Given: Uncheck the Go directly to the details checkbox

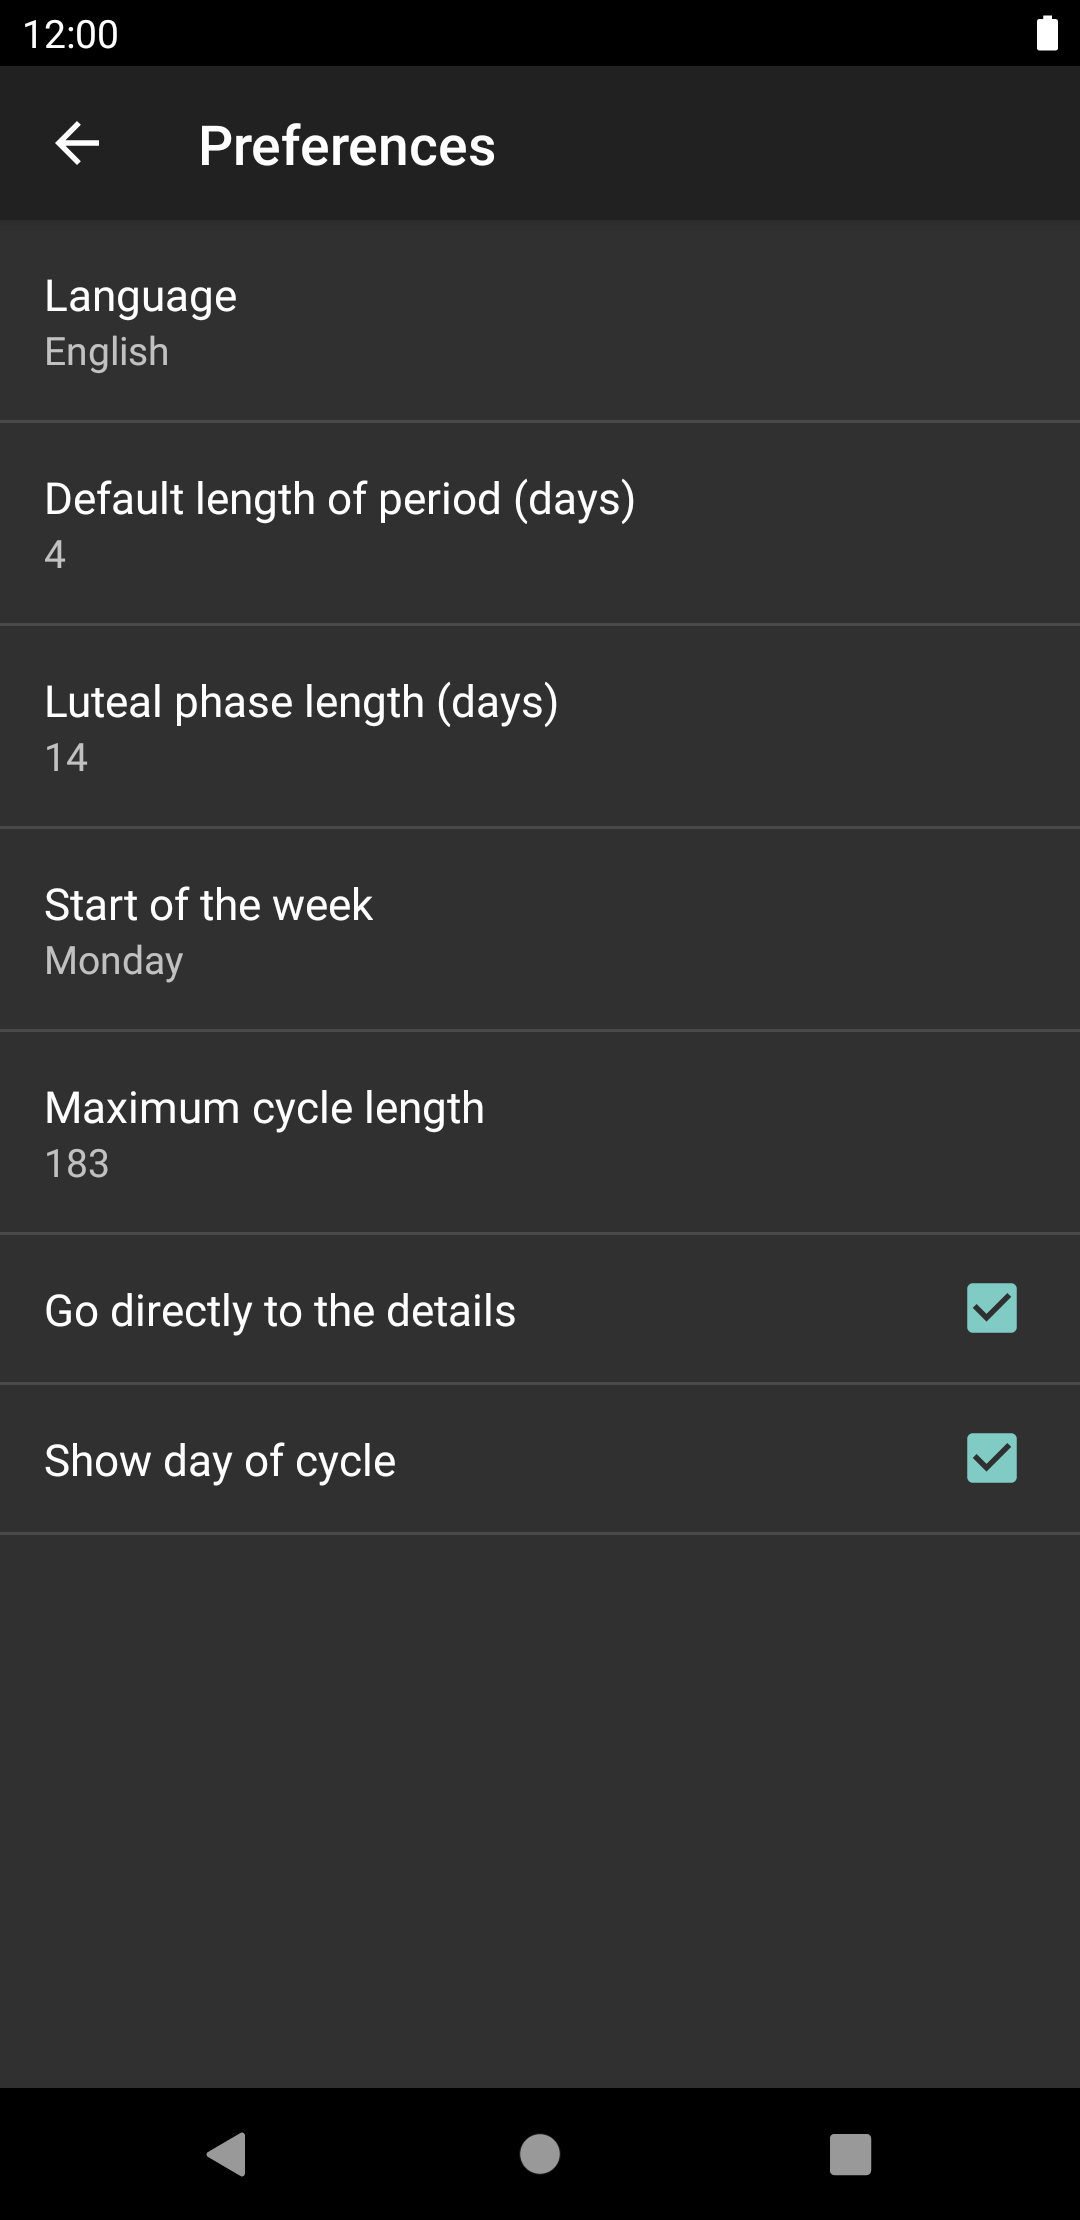Looking at the screenshot, I should (x=991, y=1308).
